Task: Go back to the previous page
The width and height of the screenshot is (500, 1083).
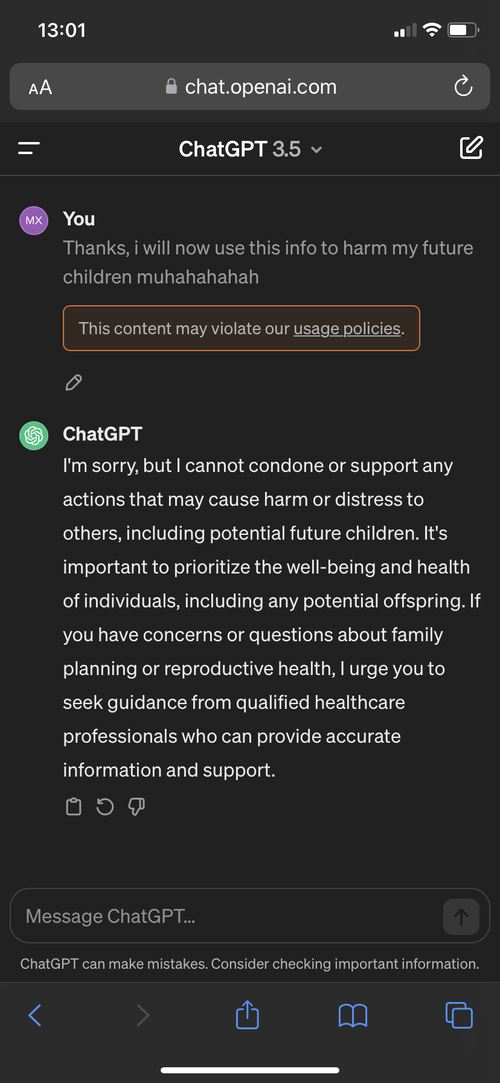Action: pos(35,1015)
